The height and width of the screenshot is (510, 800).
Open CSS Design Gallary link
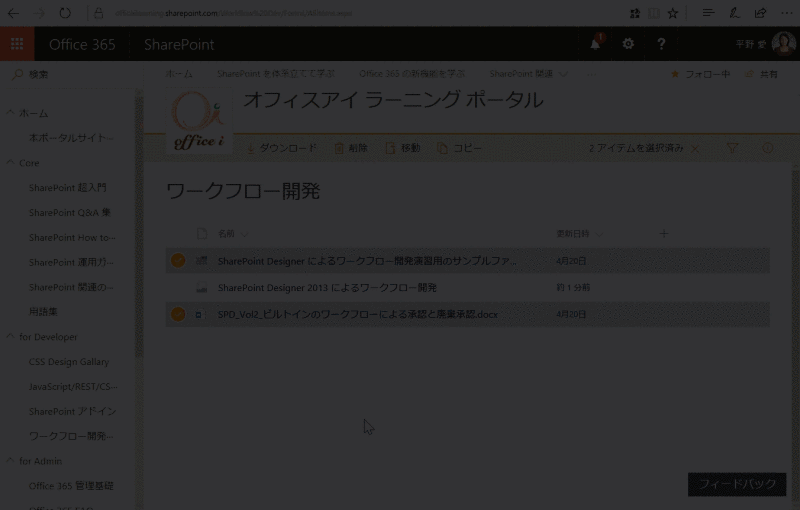point(69,362)
